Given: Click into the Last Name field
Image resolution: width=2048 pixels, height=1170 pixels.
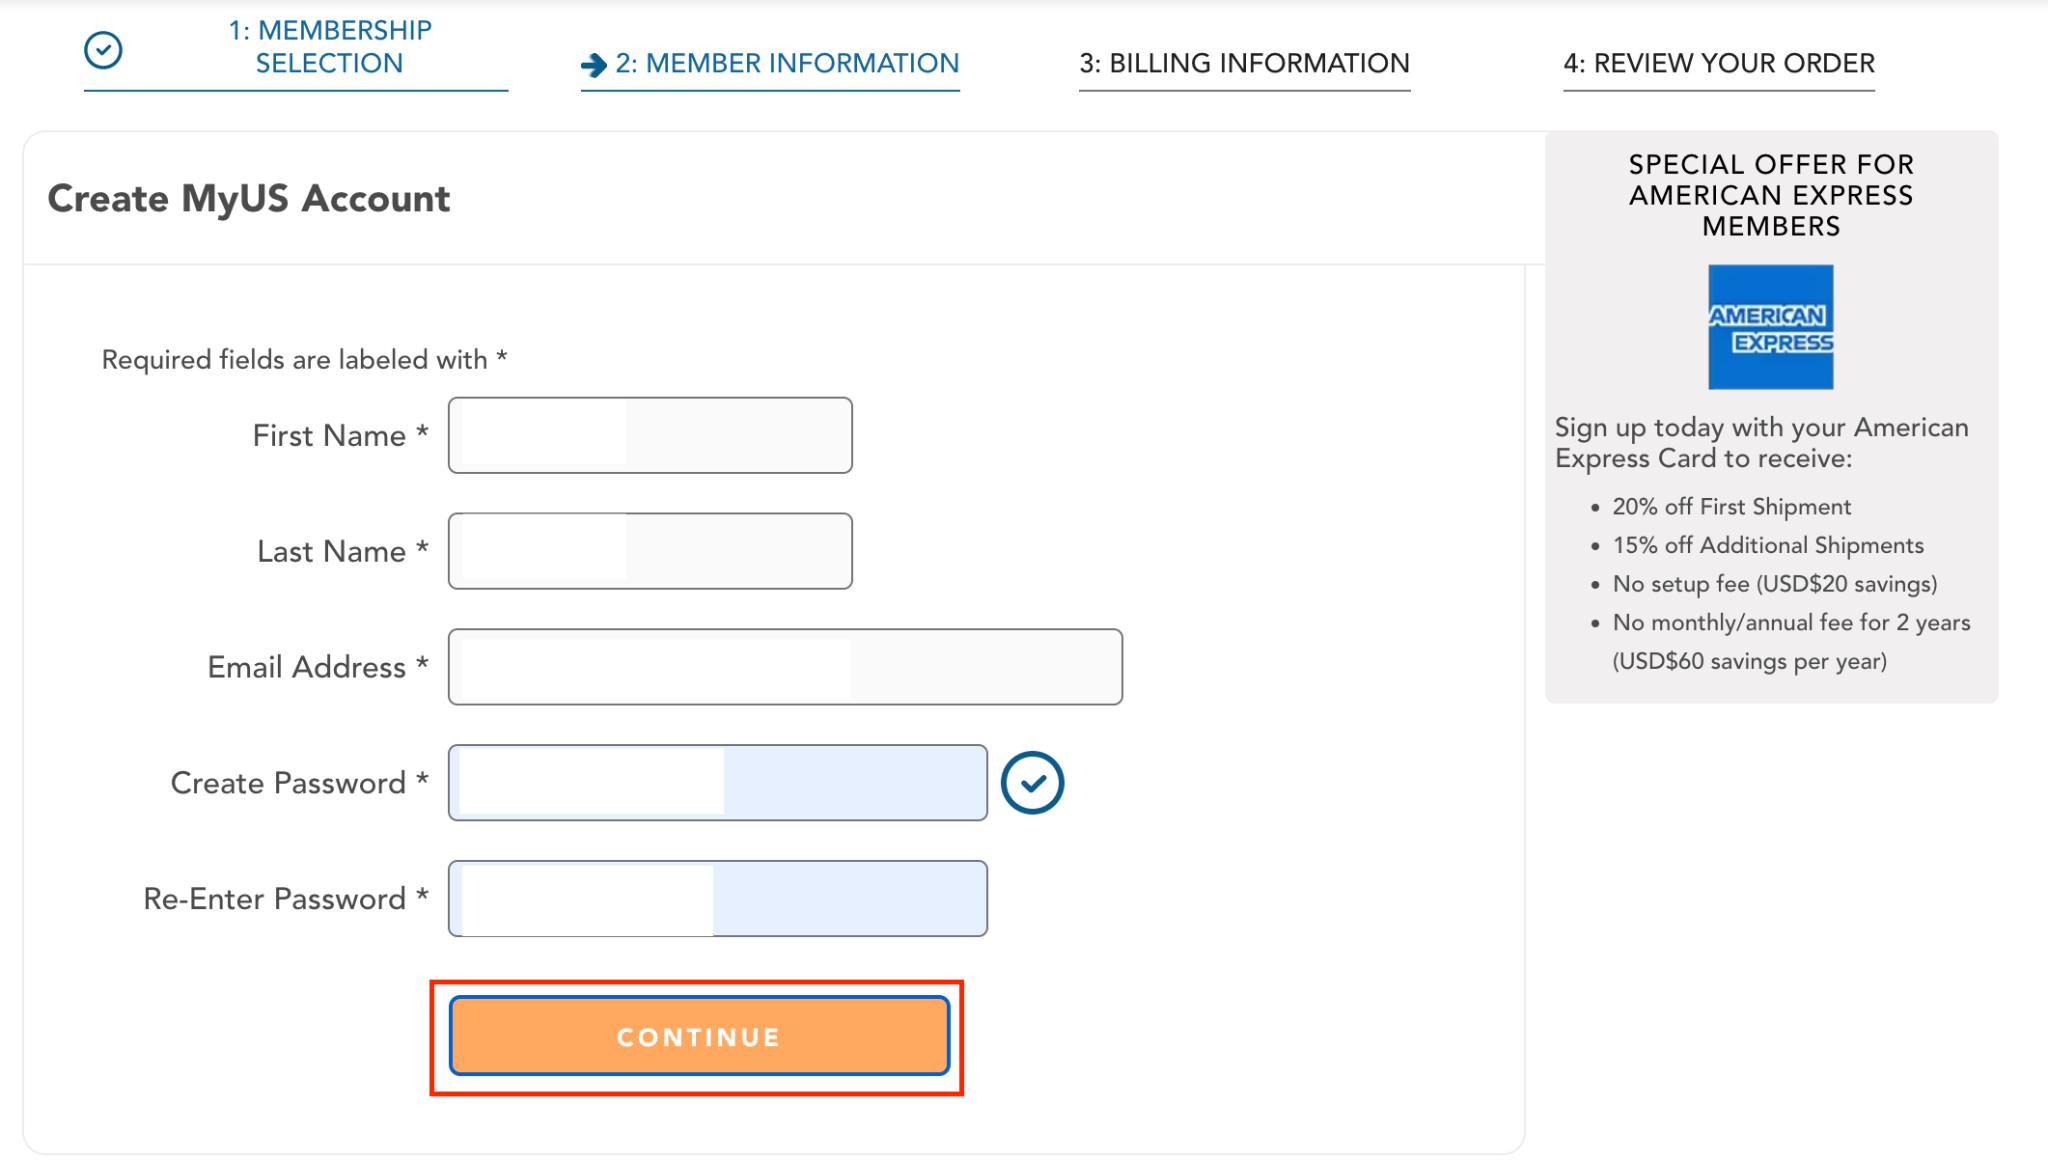Looking at the screenshot, I should pyautogui.click(x=650, y=551).
